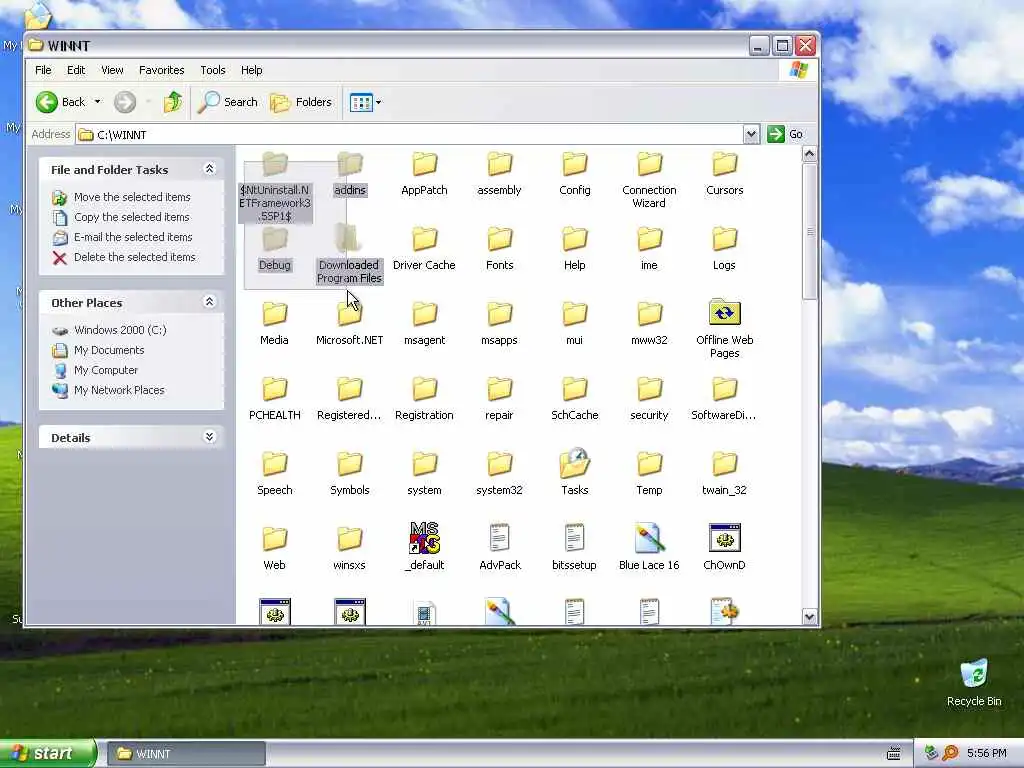This screenshot has width=1024, height=768.
Task: Select the _default shortcut file icon
Action: point(424,538)
